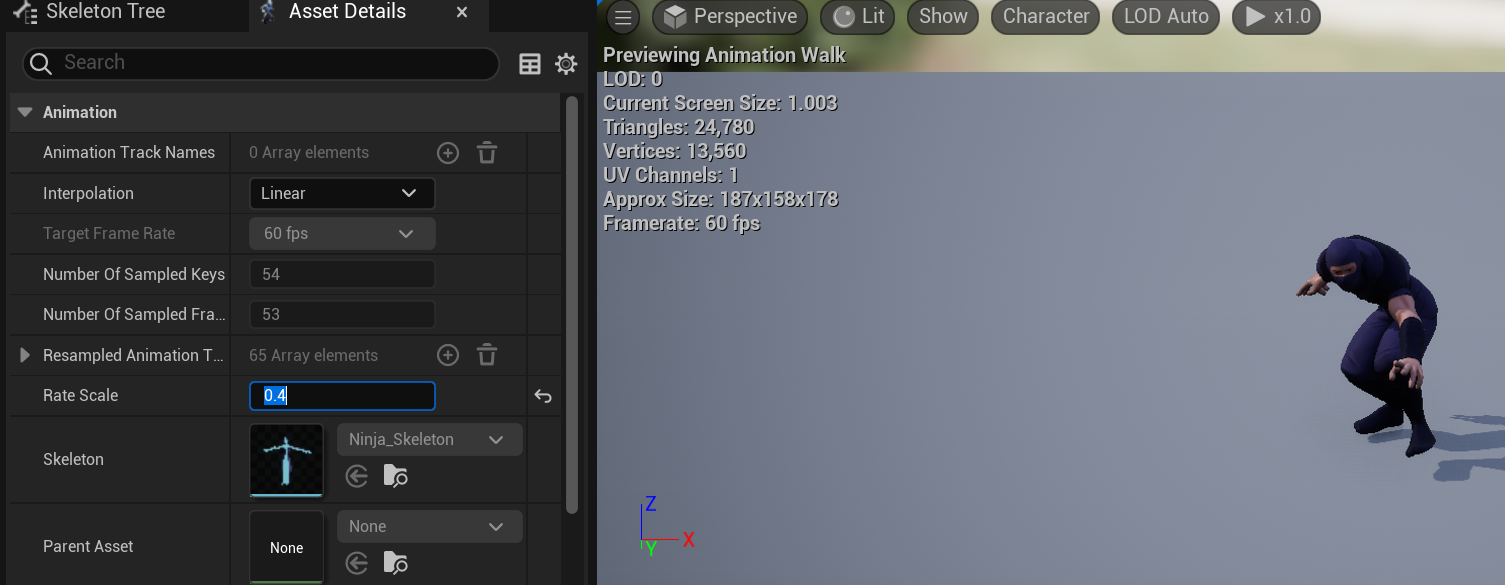
Task: Switch to the Skeleton Tree tab
Action: pos(90,13)
